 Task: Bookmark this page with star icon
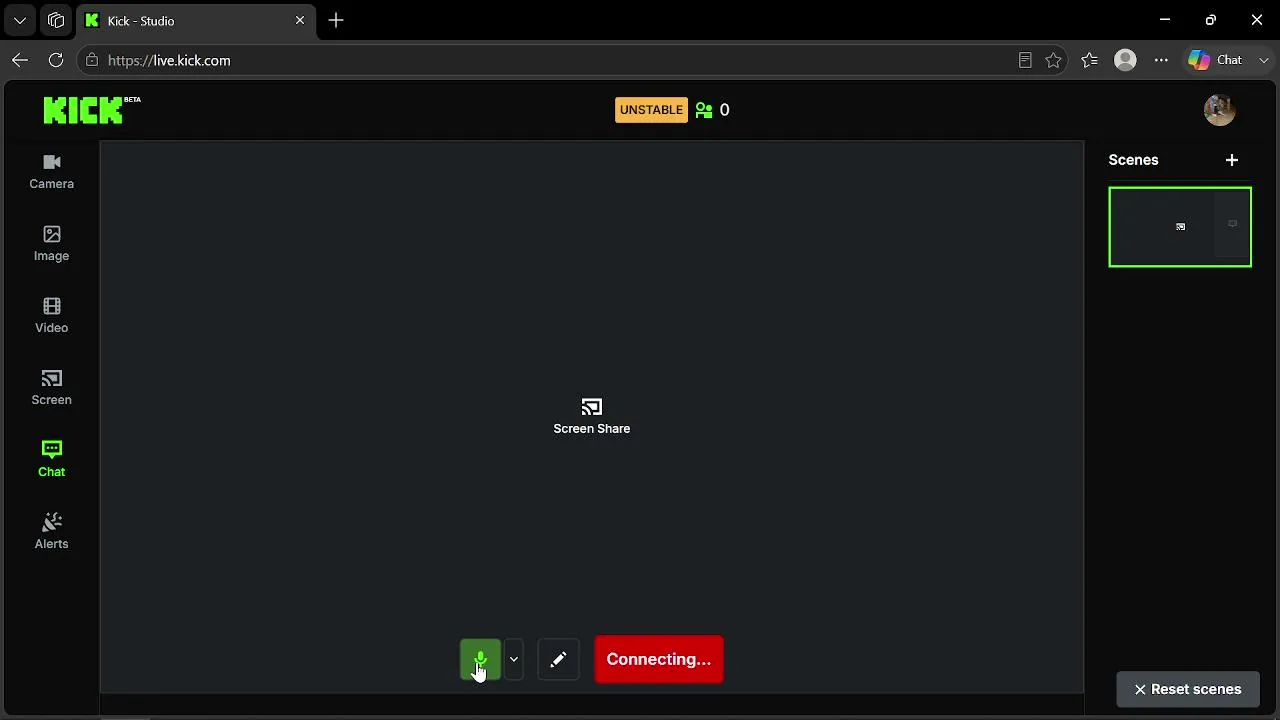coord(1053,60)
